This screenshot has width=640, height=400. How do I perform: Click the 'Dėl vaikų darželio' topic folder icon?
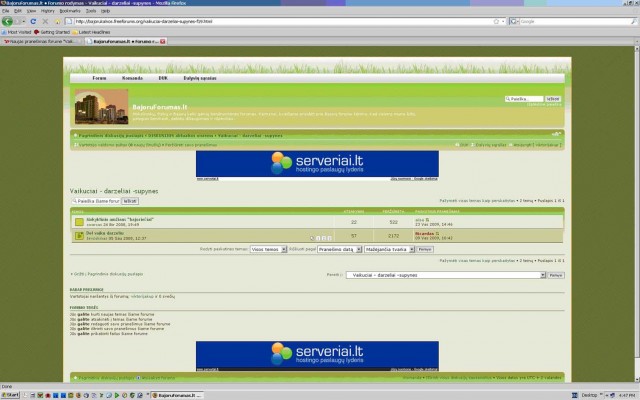pos(79,236)
